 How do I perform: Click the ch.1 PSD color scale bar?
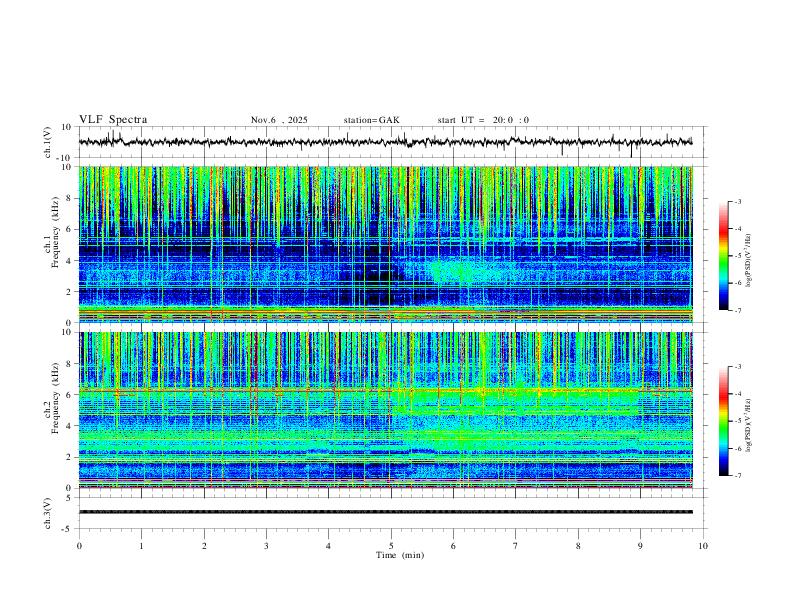click(x=724, y=256)
